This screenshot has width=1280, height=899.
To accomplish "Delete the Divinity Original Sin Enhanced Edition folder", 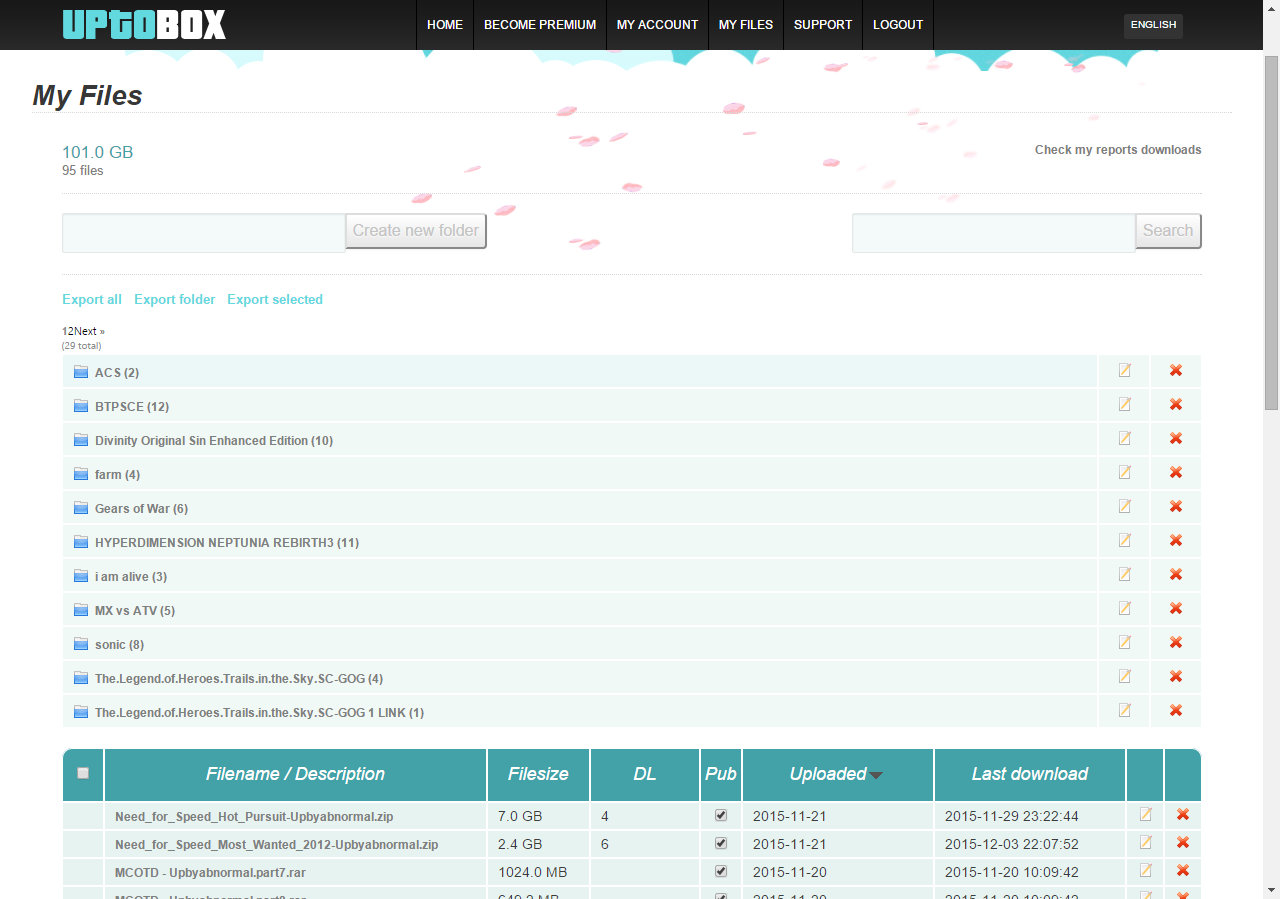I will 1176,439.
